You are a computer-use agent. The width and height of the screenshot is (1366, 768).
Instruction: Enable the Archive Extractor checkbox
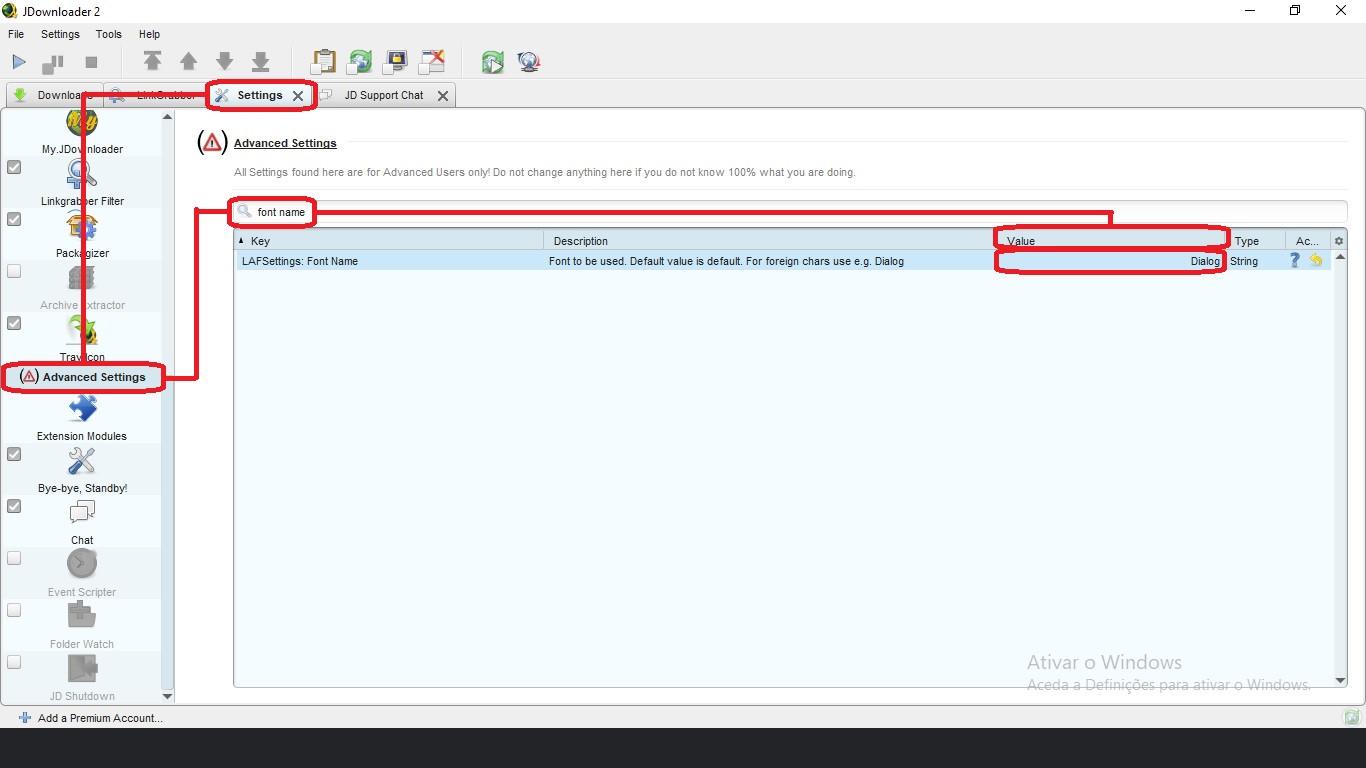coord(14,271)
